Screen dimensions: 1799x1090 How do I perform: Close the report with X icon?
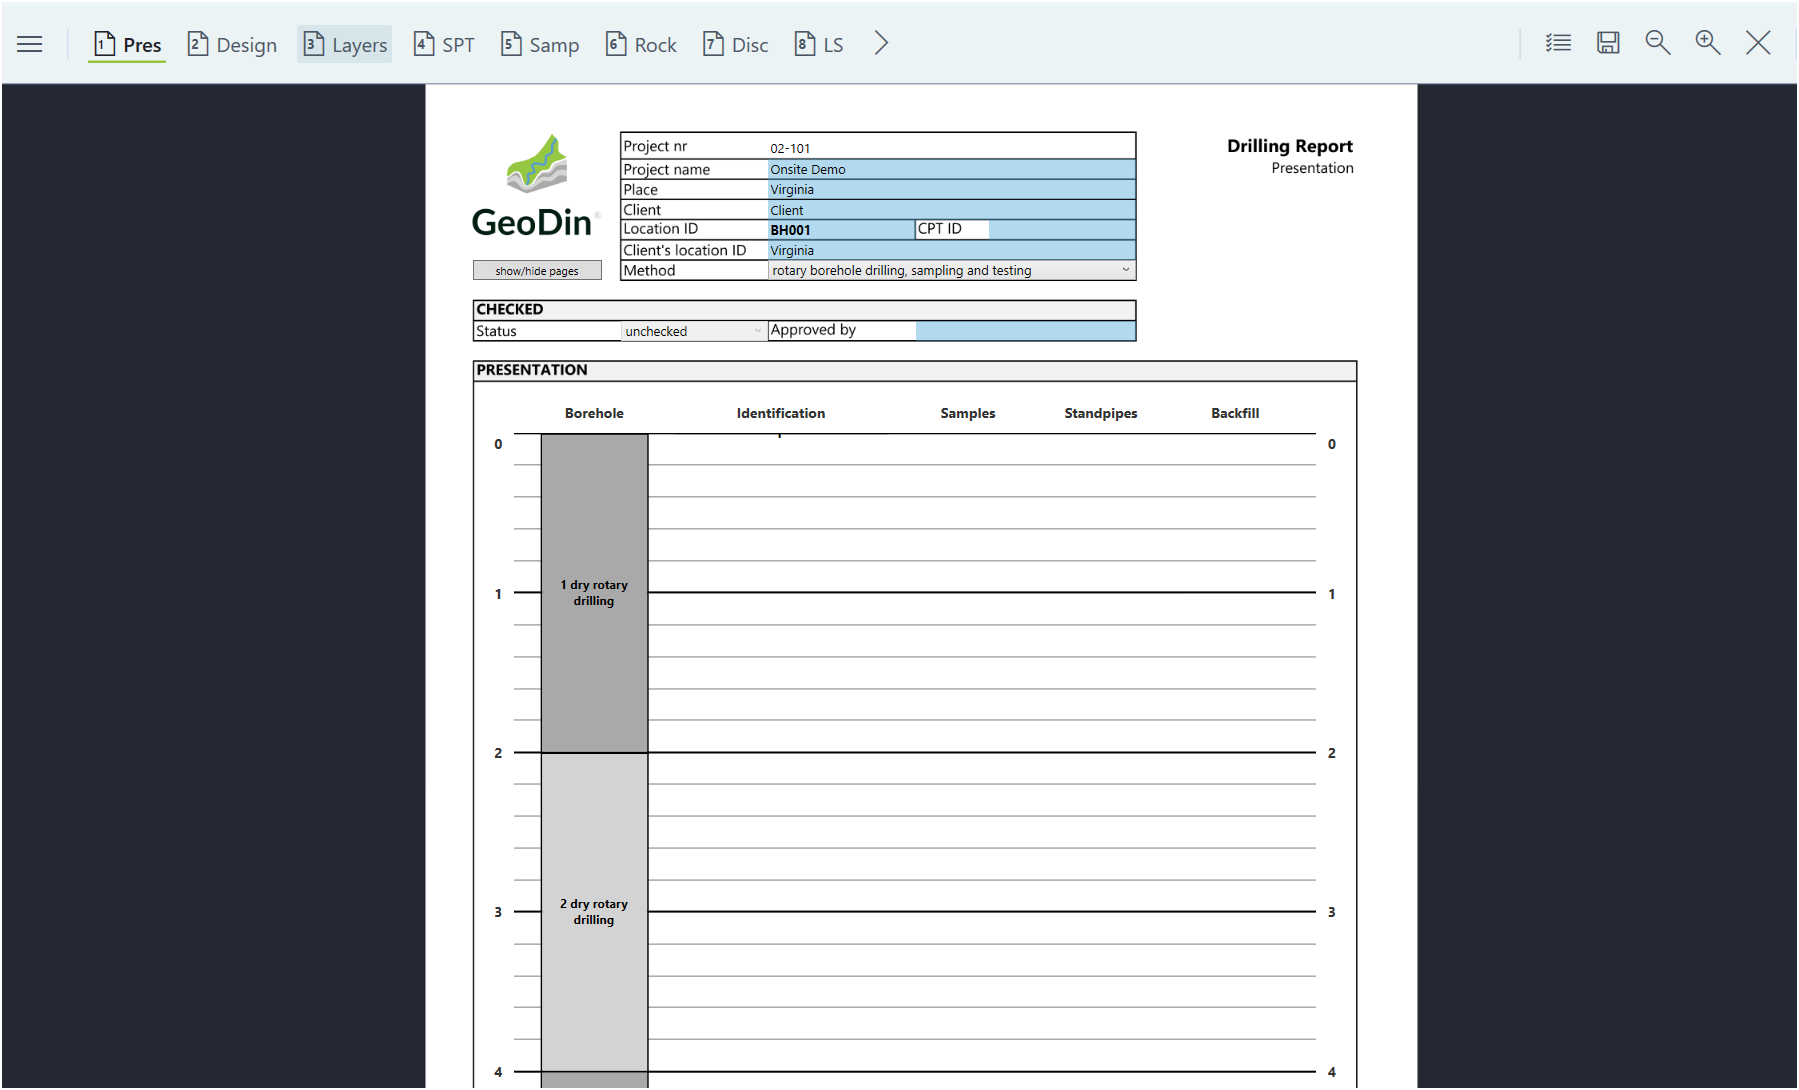tap(1758, 43)
